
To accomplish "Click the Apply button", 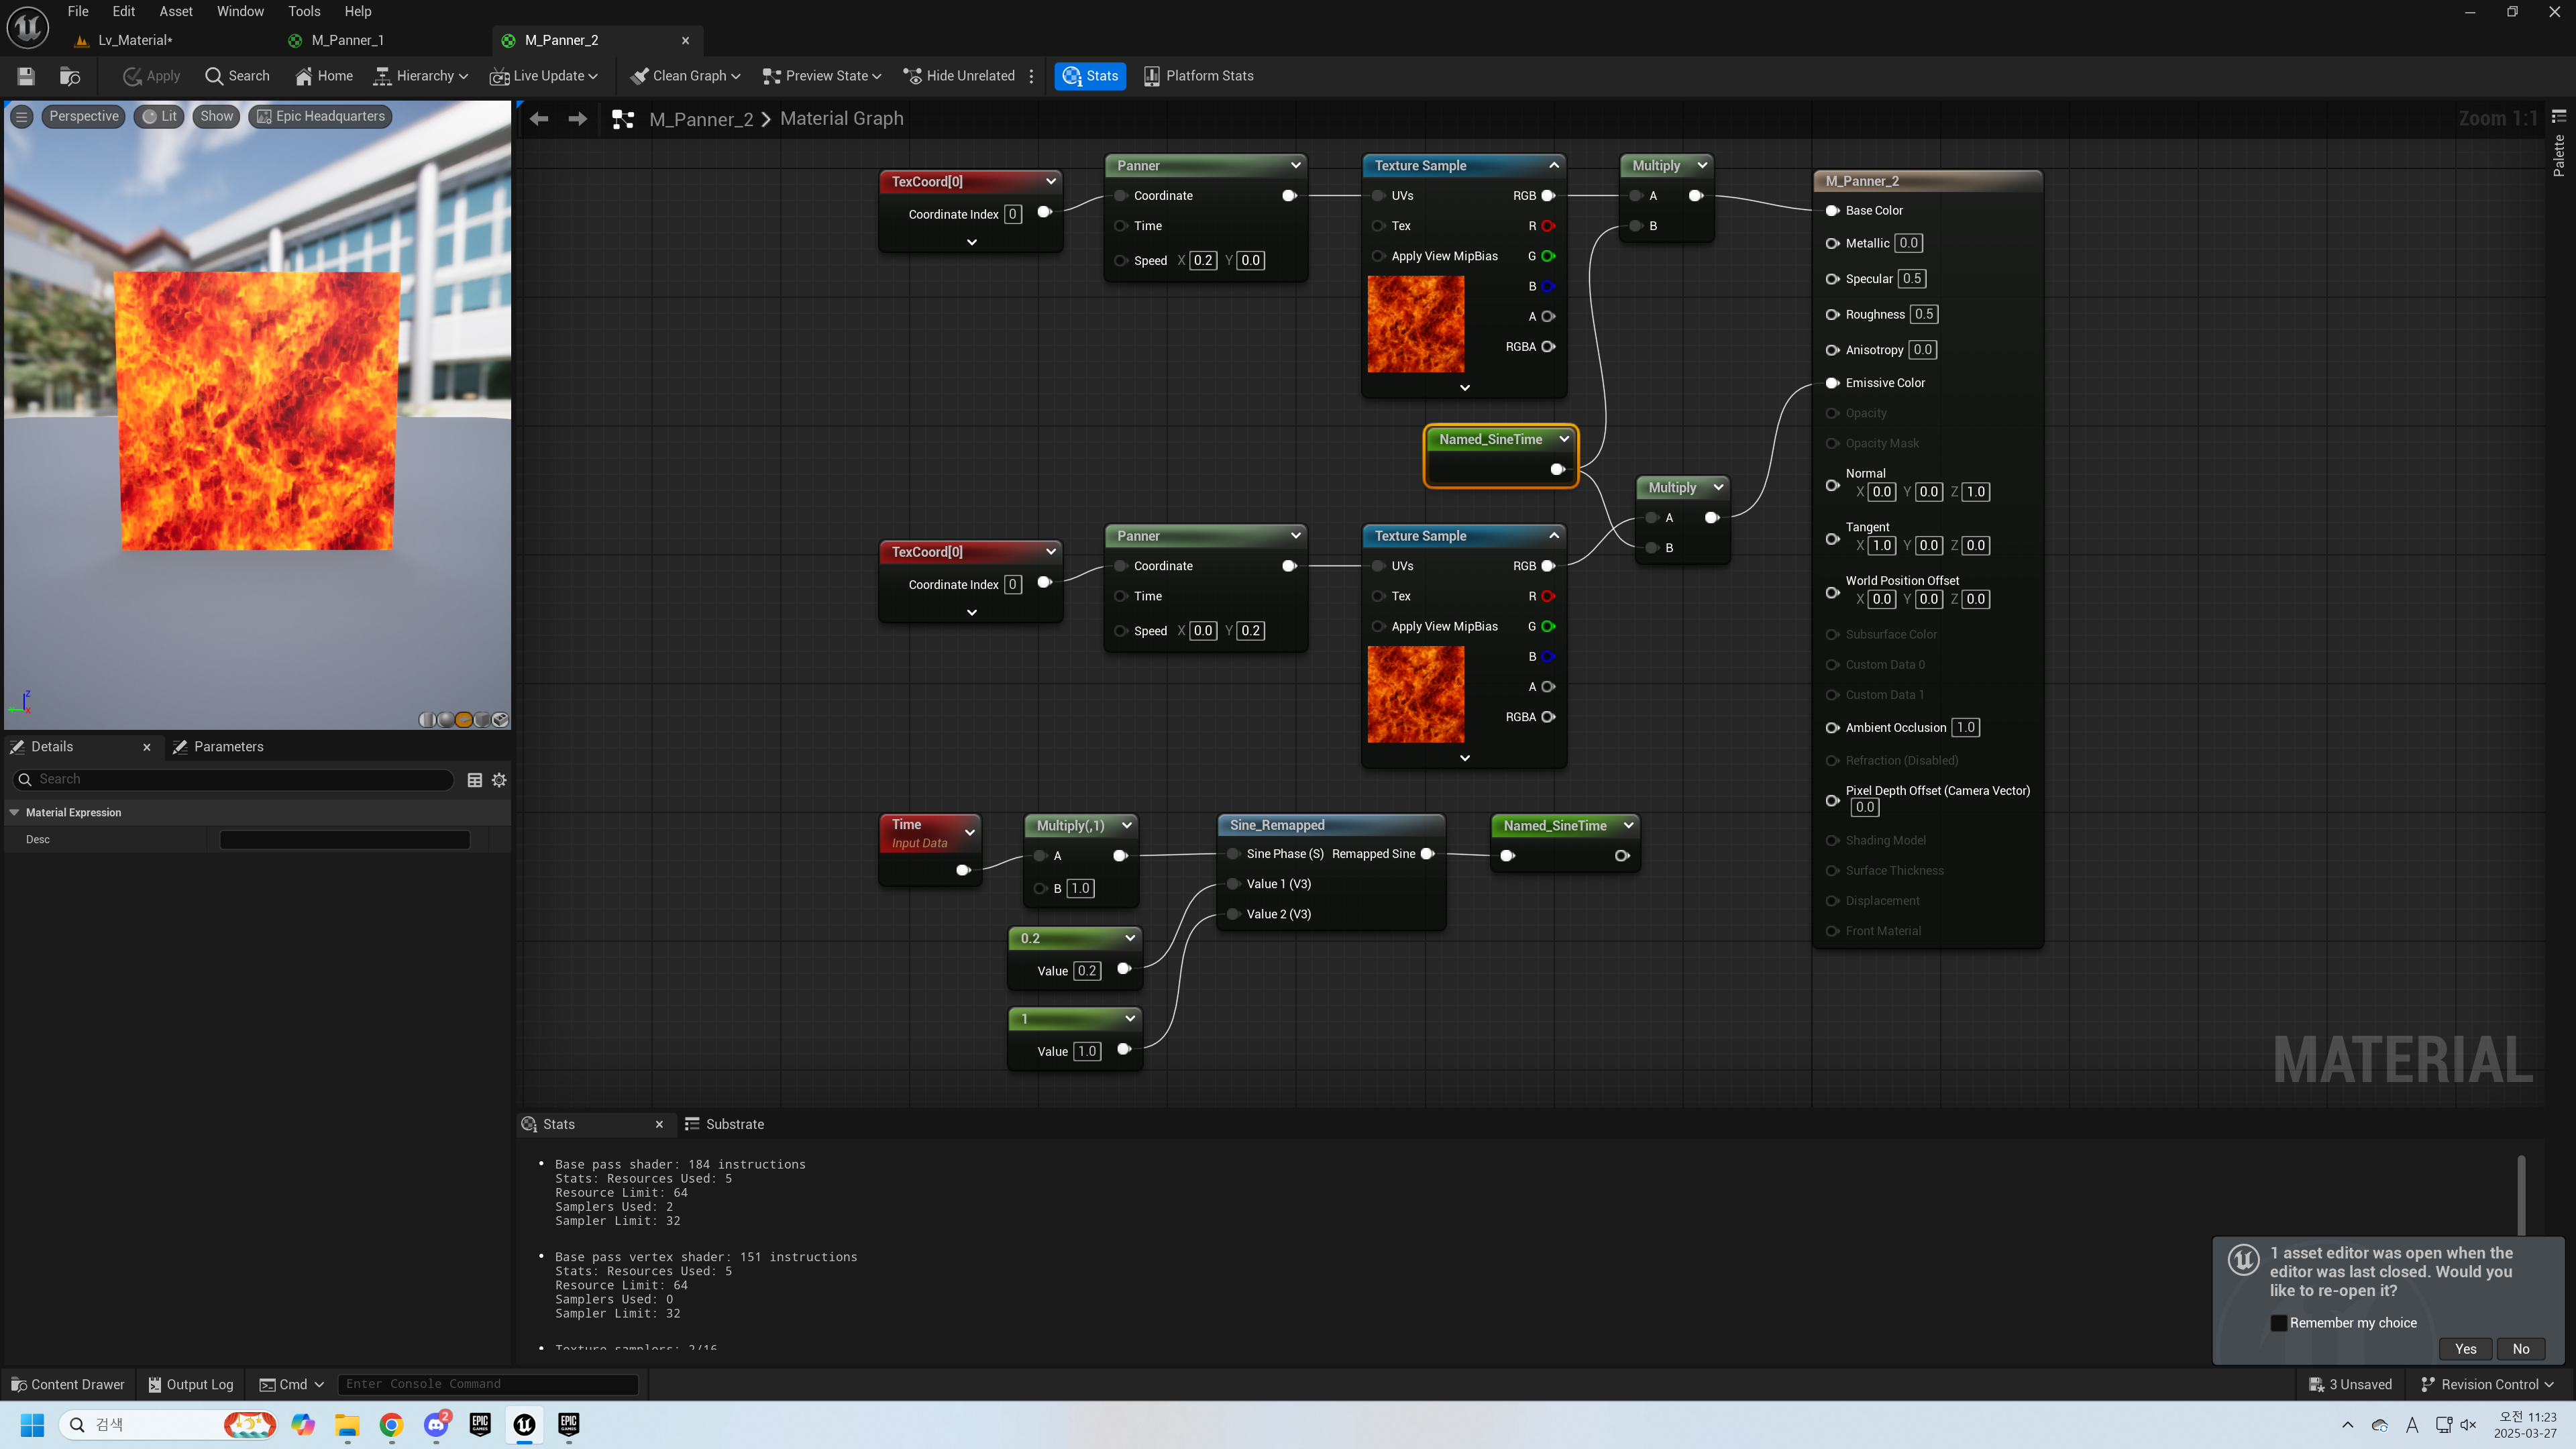I will pyautogui.click(x=151, y=76).
